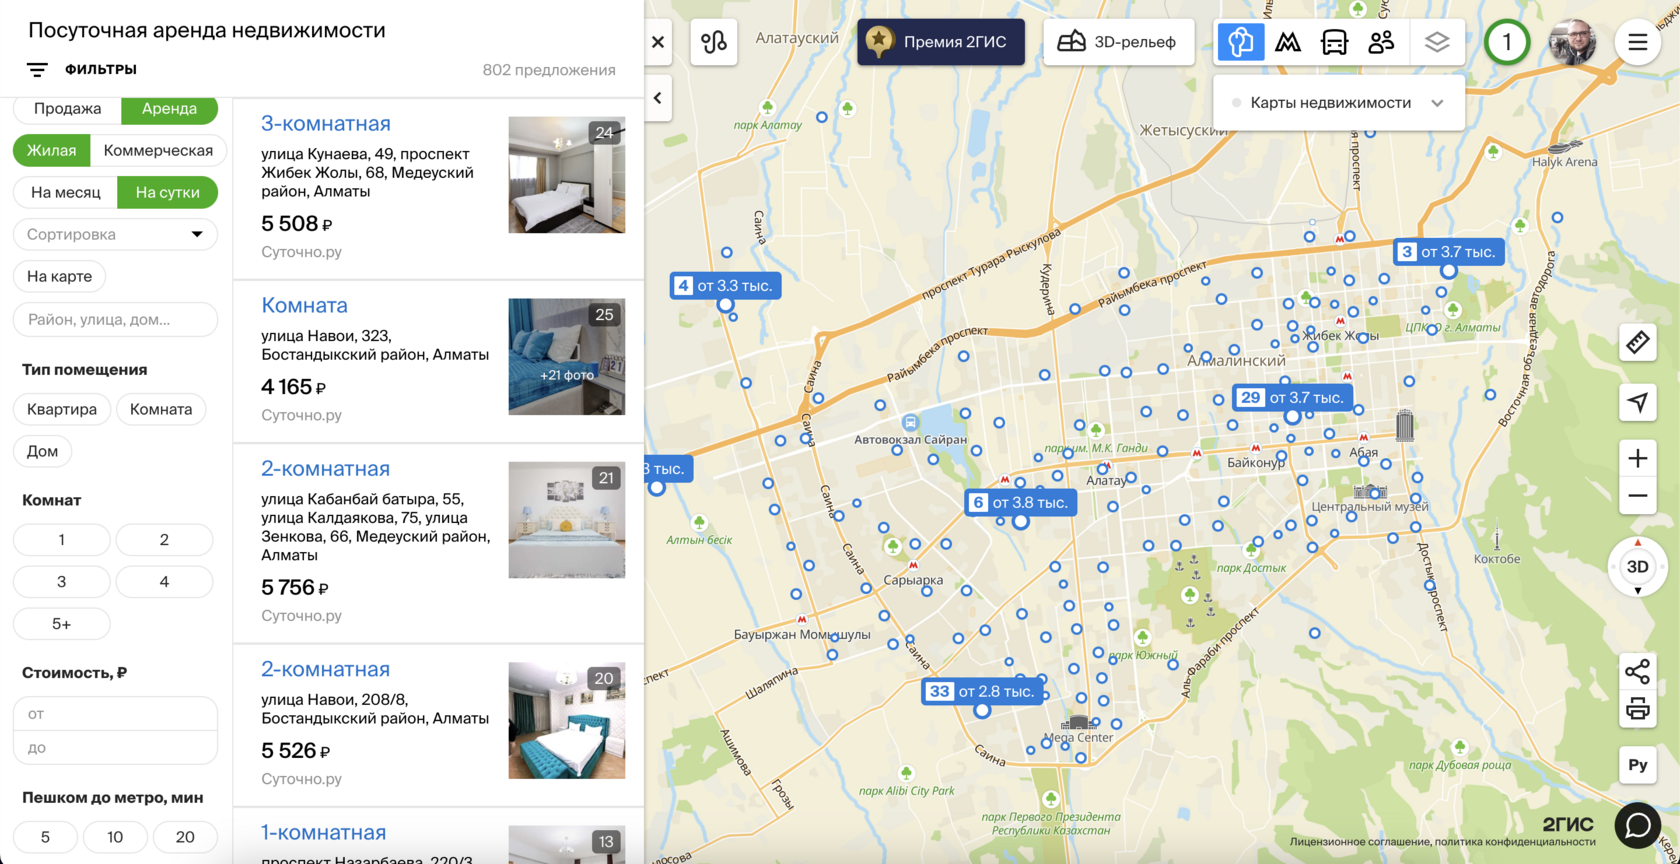Zoom out the map with minus
The height and width of the screenshot is (864, 1680).
[x=1637, y=496]
